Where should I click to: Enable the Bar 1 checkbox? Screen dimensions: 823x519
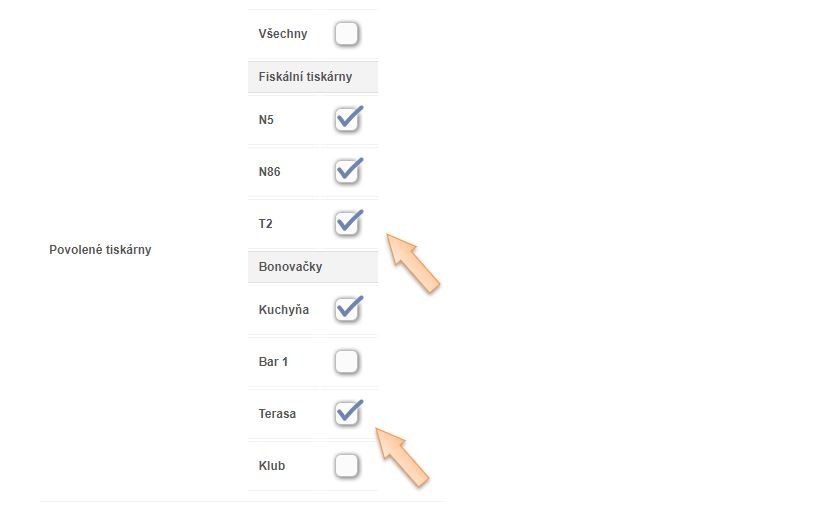pos(346,362)
